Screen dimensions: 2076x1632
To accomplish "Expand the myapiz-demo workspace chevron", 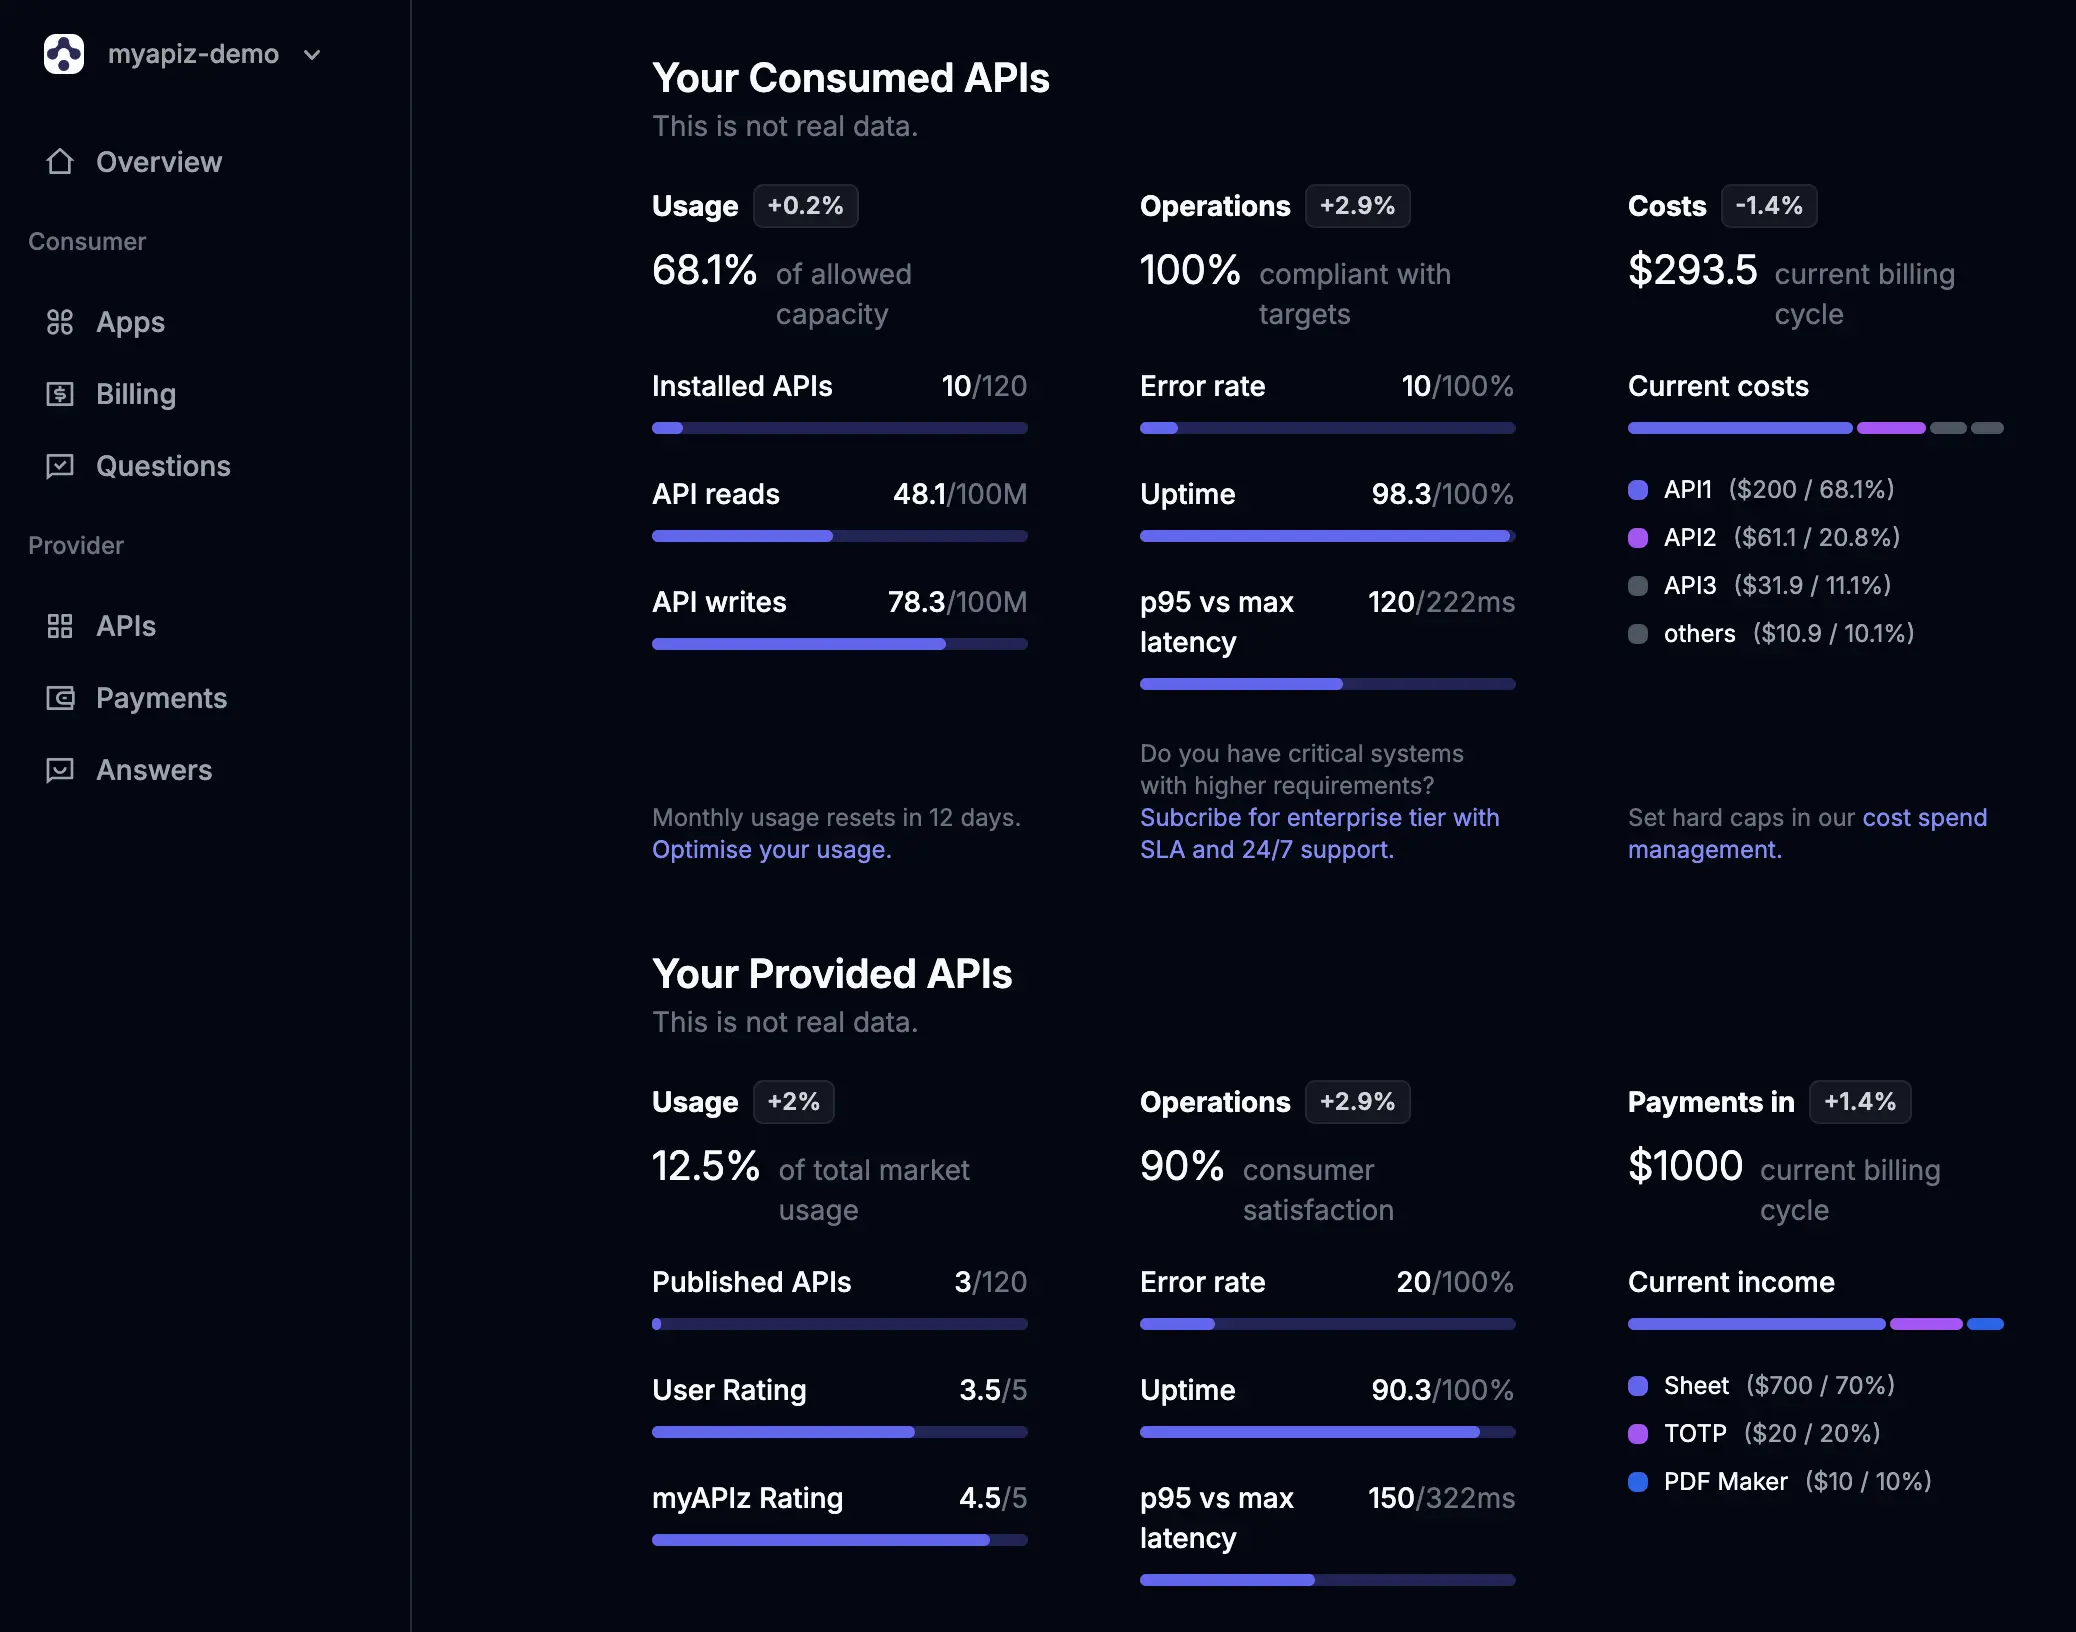I will click(x=312, y=55).
